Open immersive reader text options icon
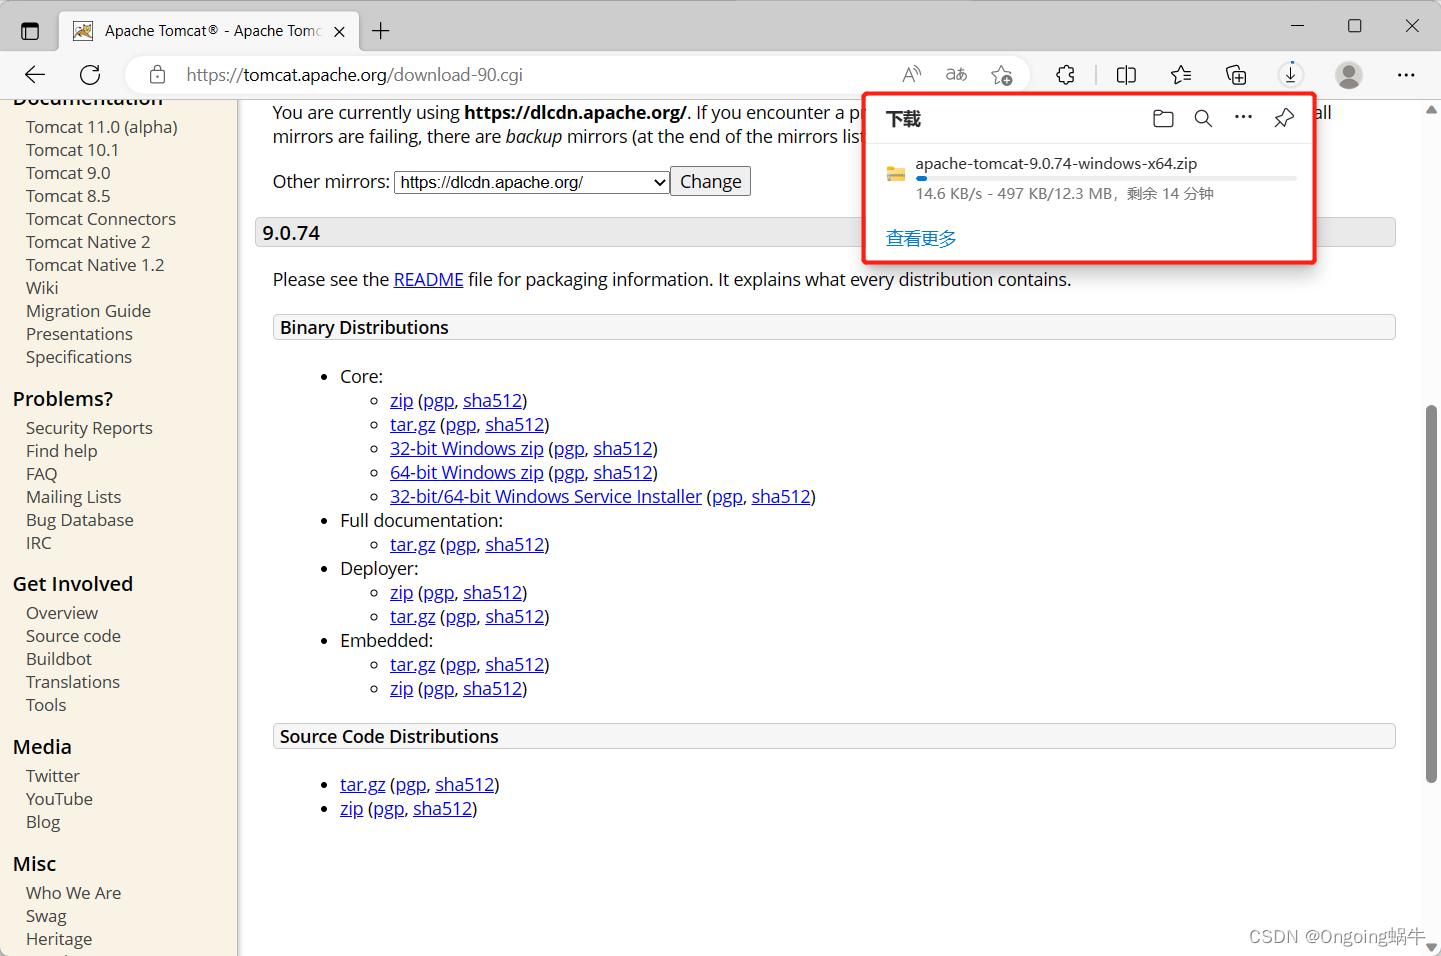This screenshot has width=1441, height=956. tap(955, 74)
